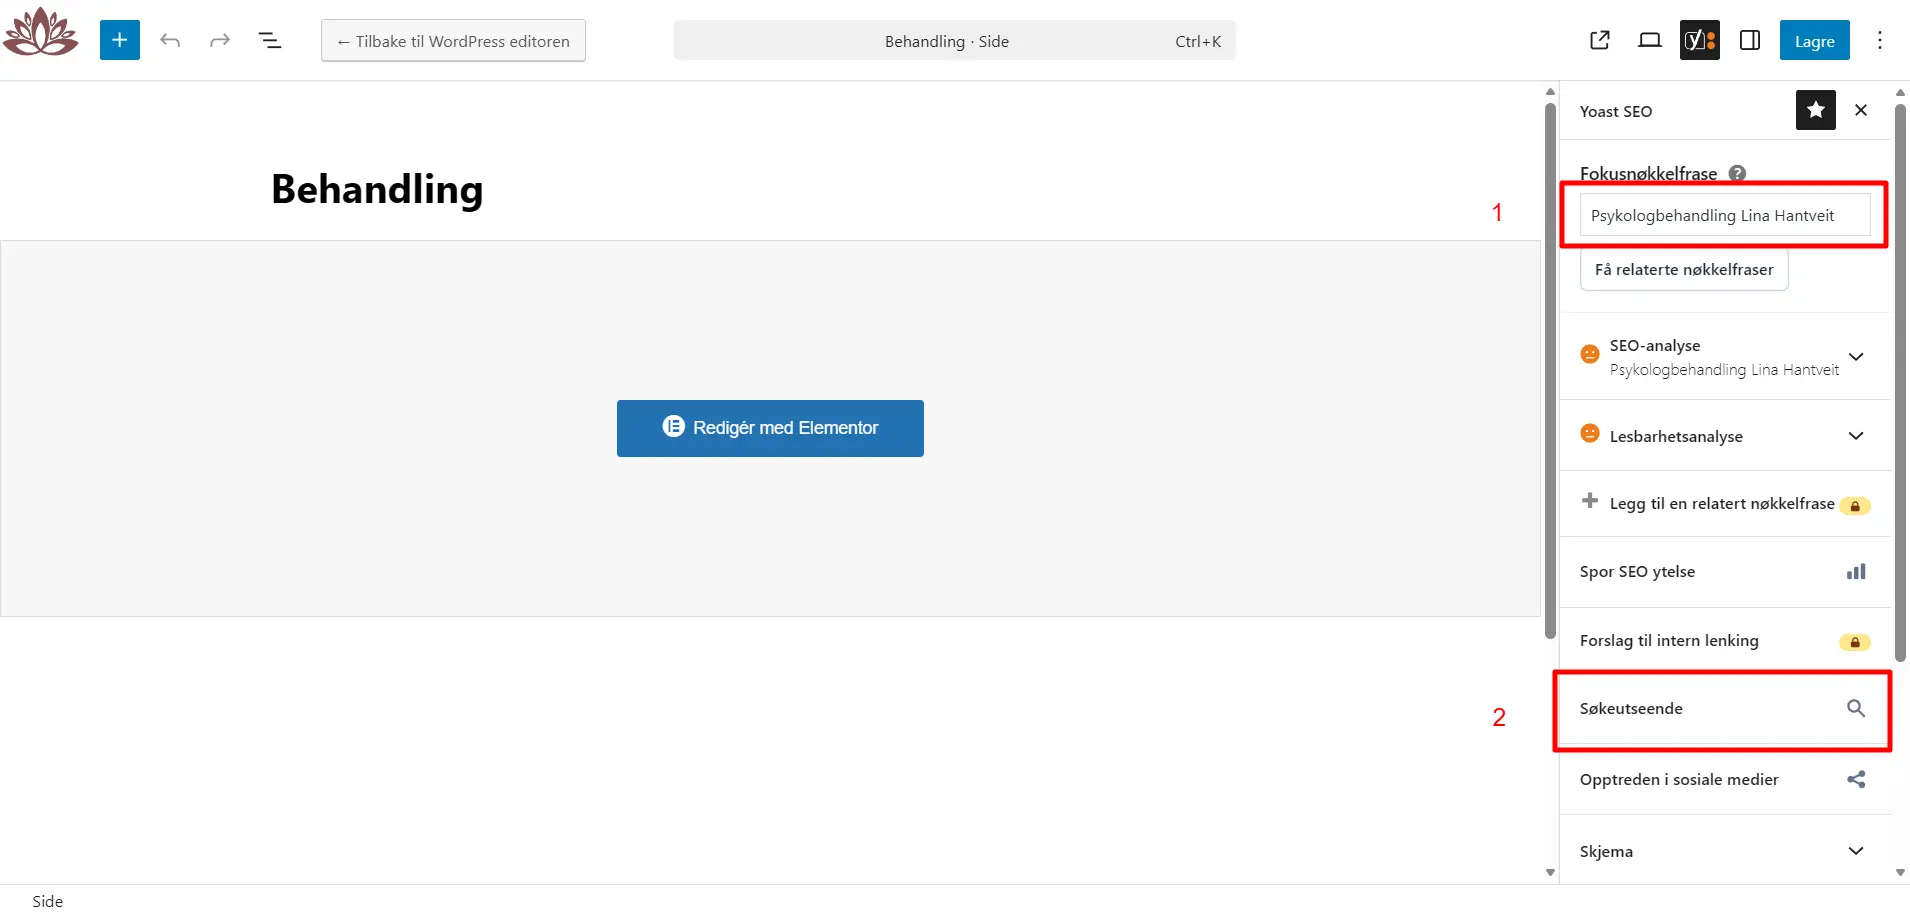The image size is (1910, 915).
Task: Open Forslag til intern lenking
Action: click(1725, 641)
